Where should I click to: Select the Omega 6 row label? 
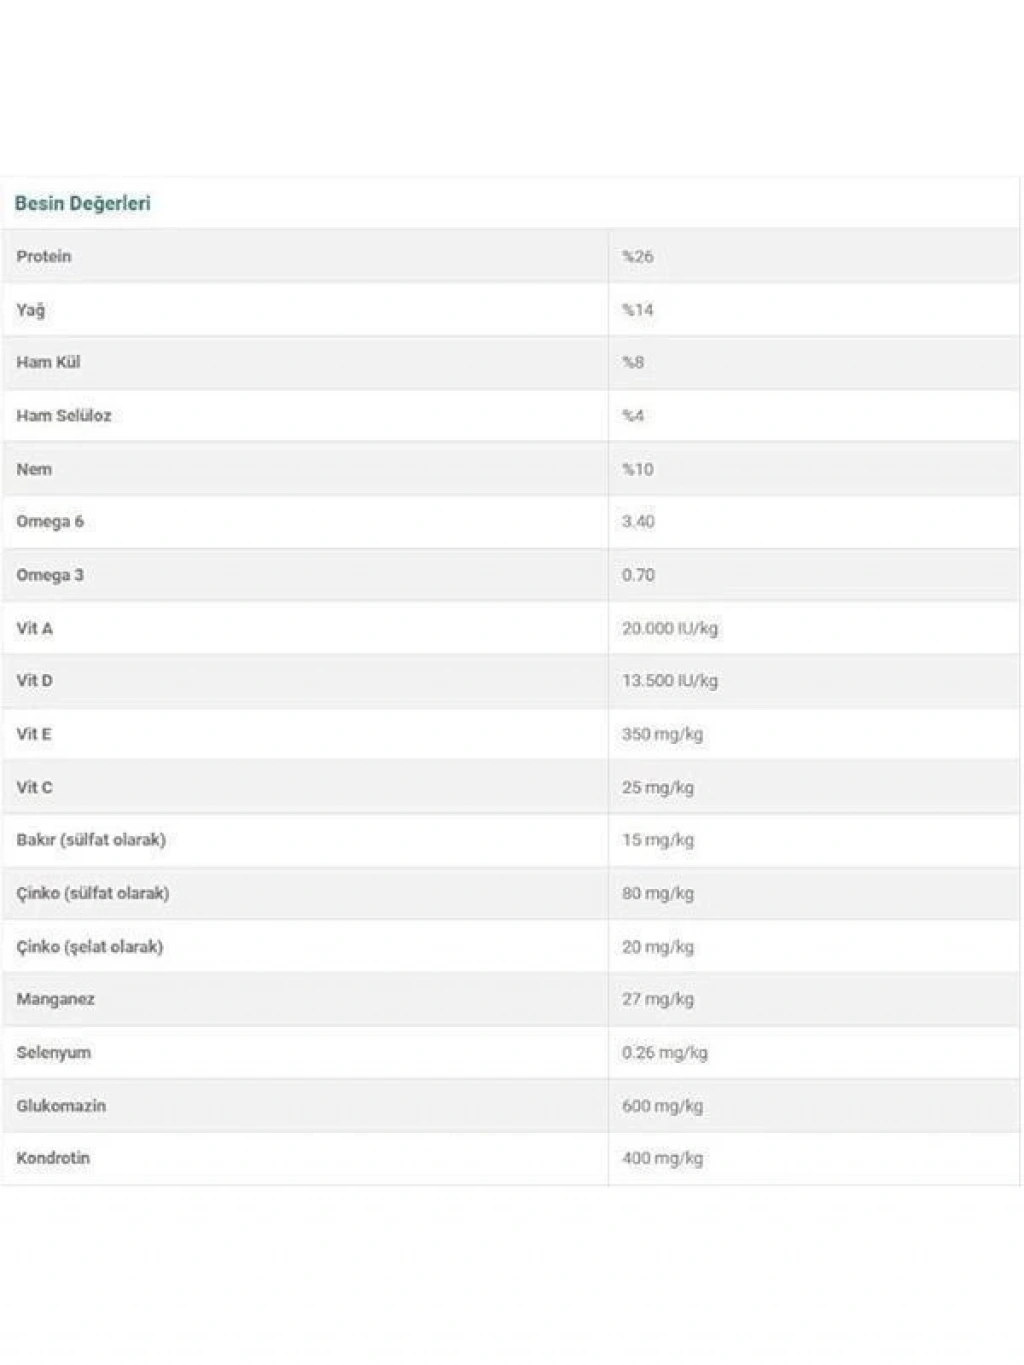pos(50,521)
